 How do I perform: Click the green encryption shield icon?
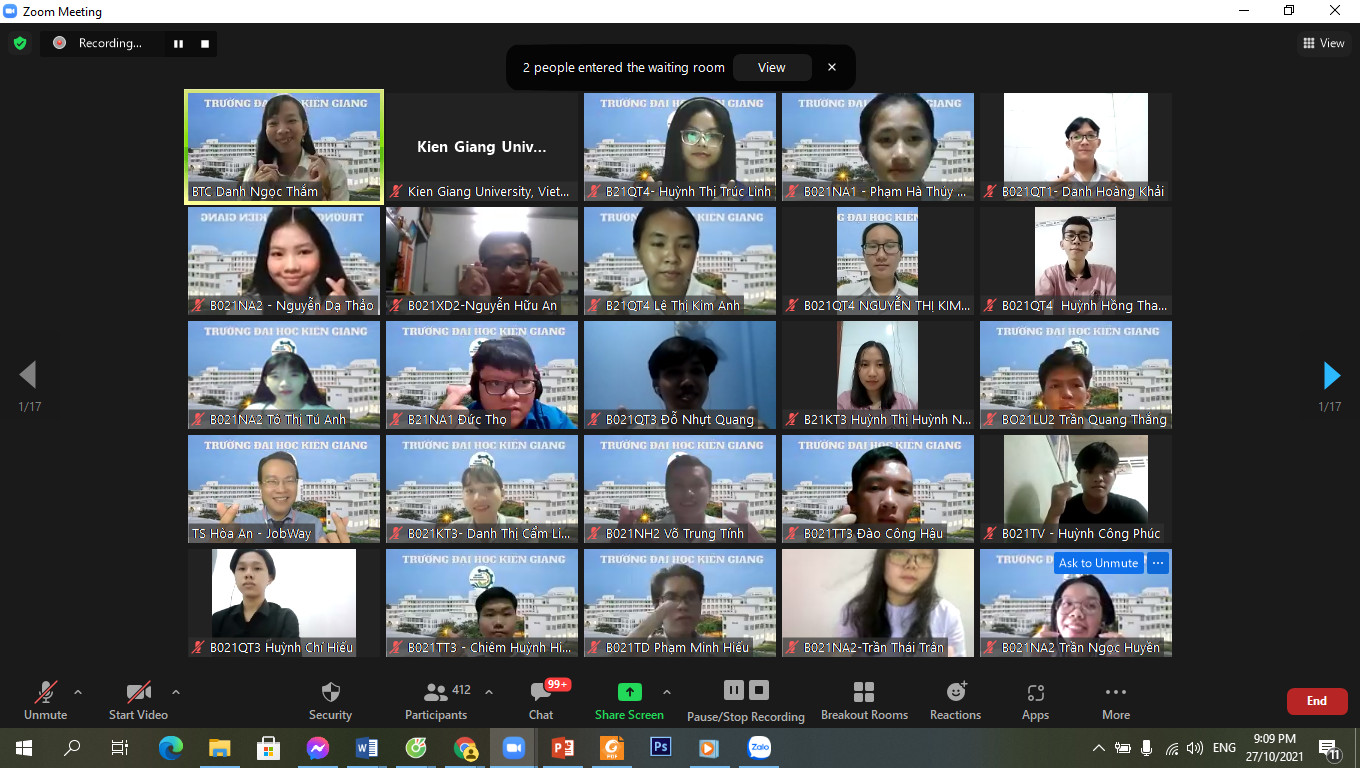(x=20, y=43)
